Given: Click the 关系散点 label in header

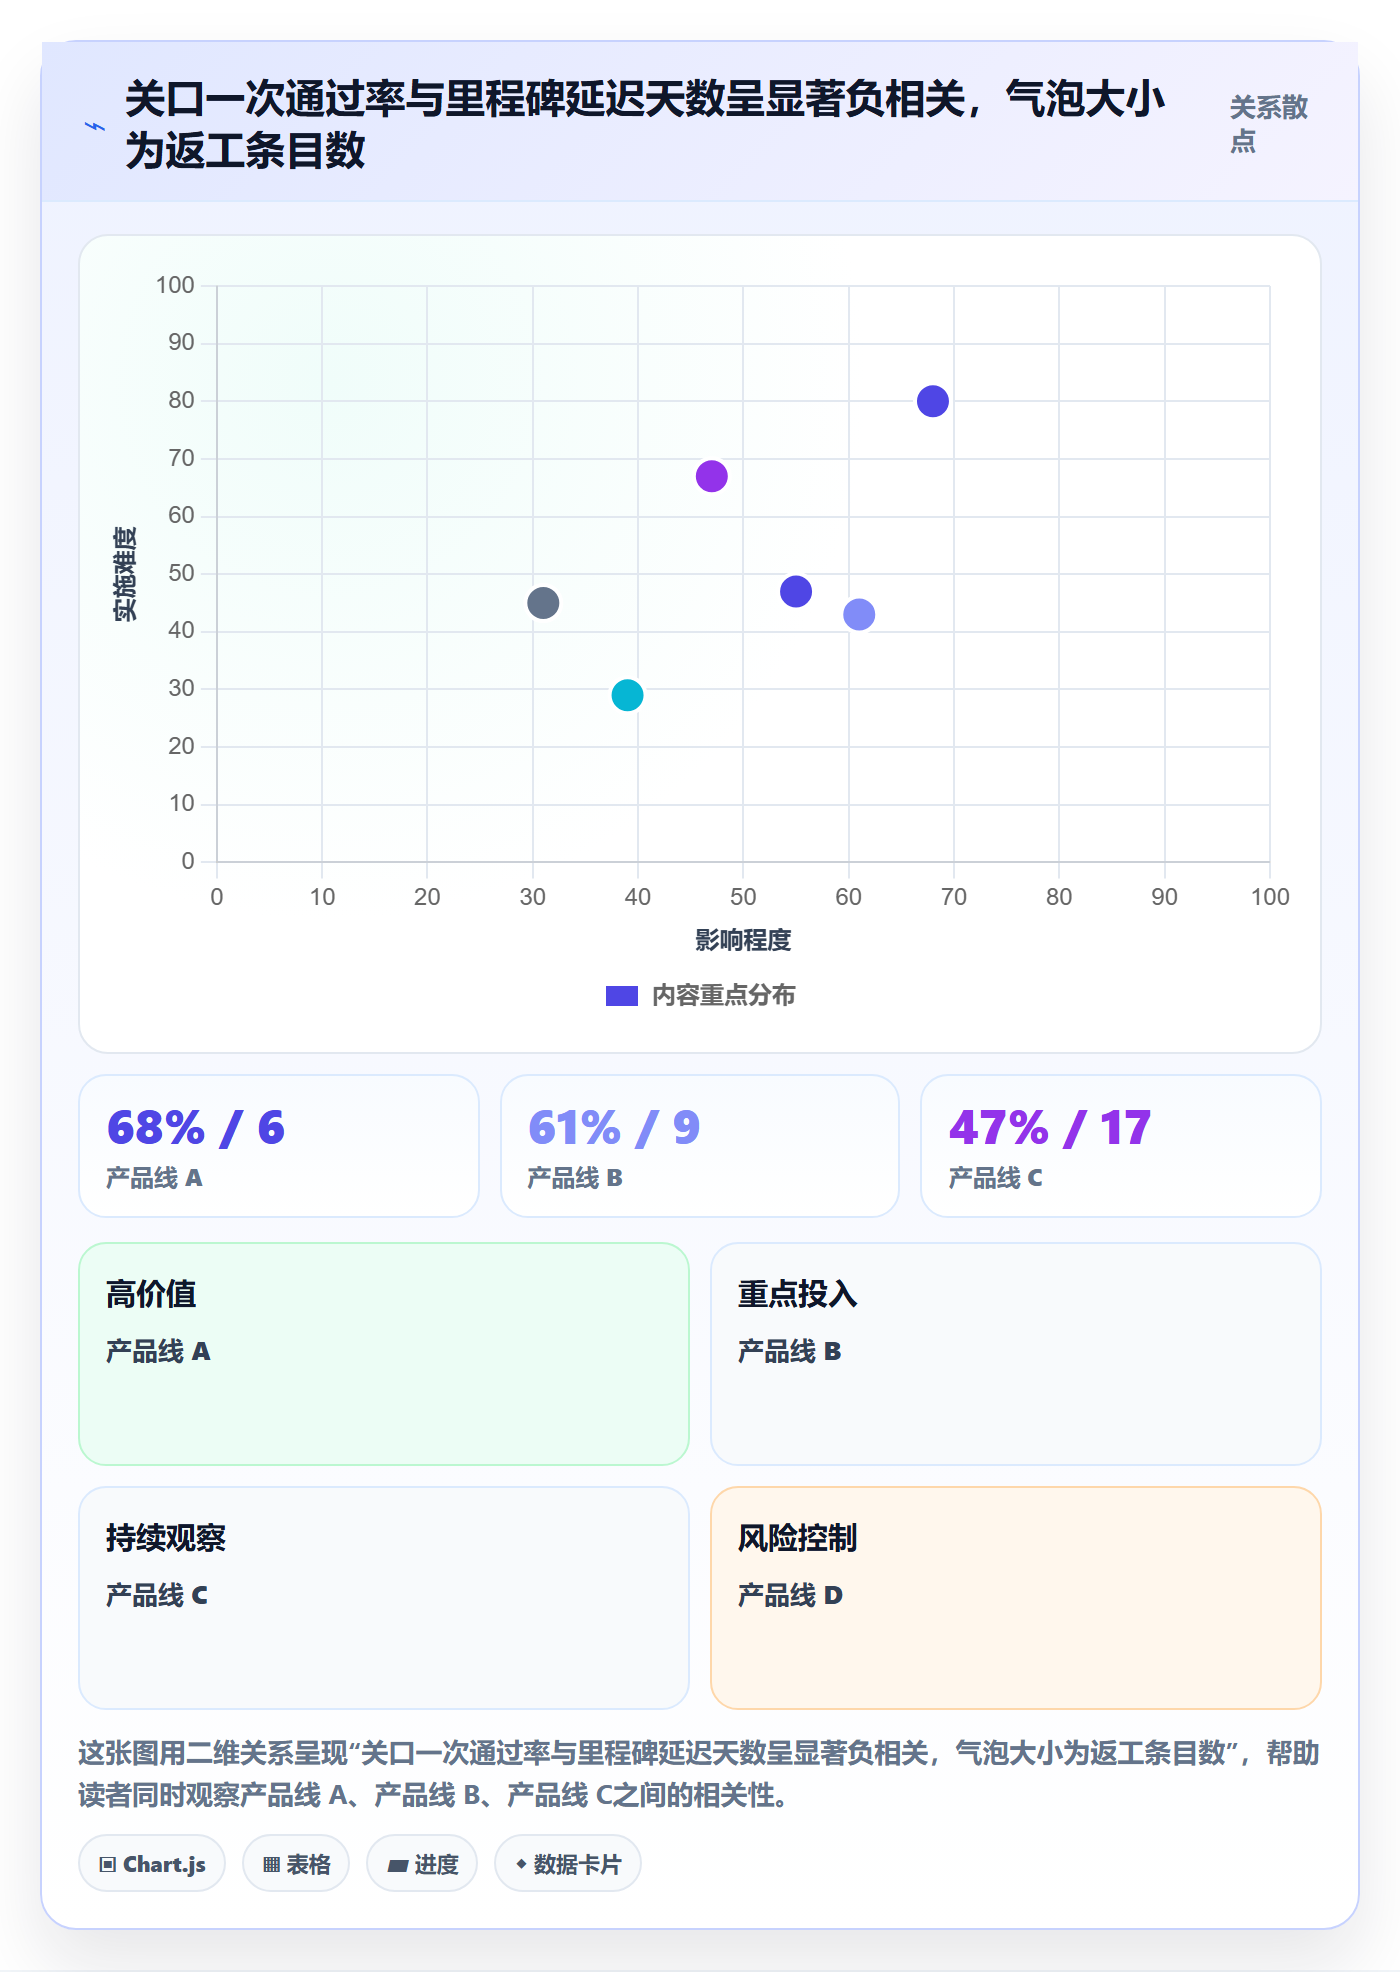Looking at the screenshot, I should (1268, 124).
